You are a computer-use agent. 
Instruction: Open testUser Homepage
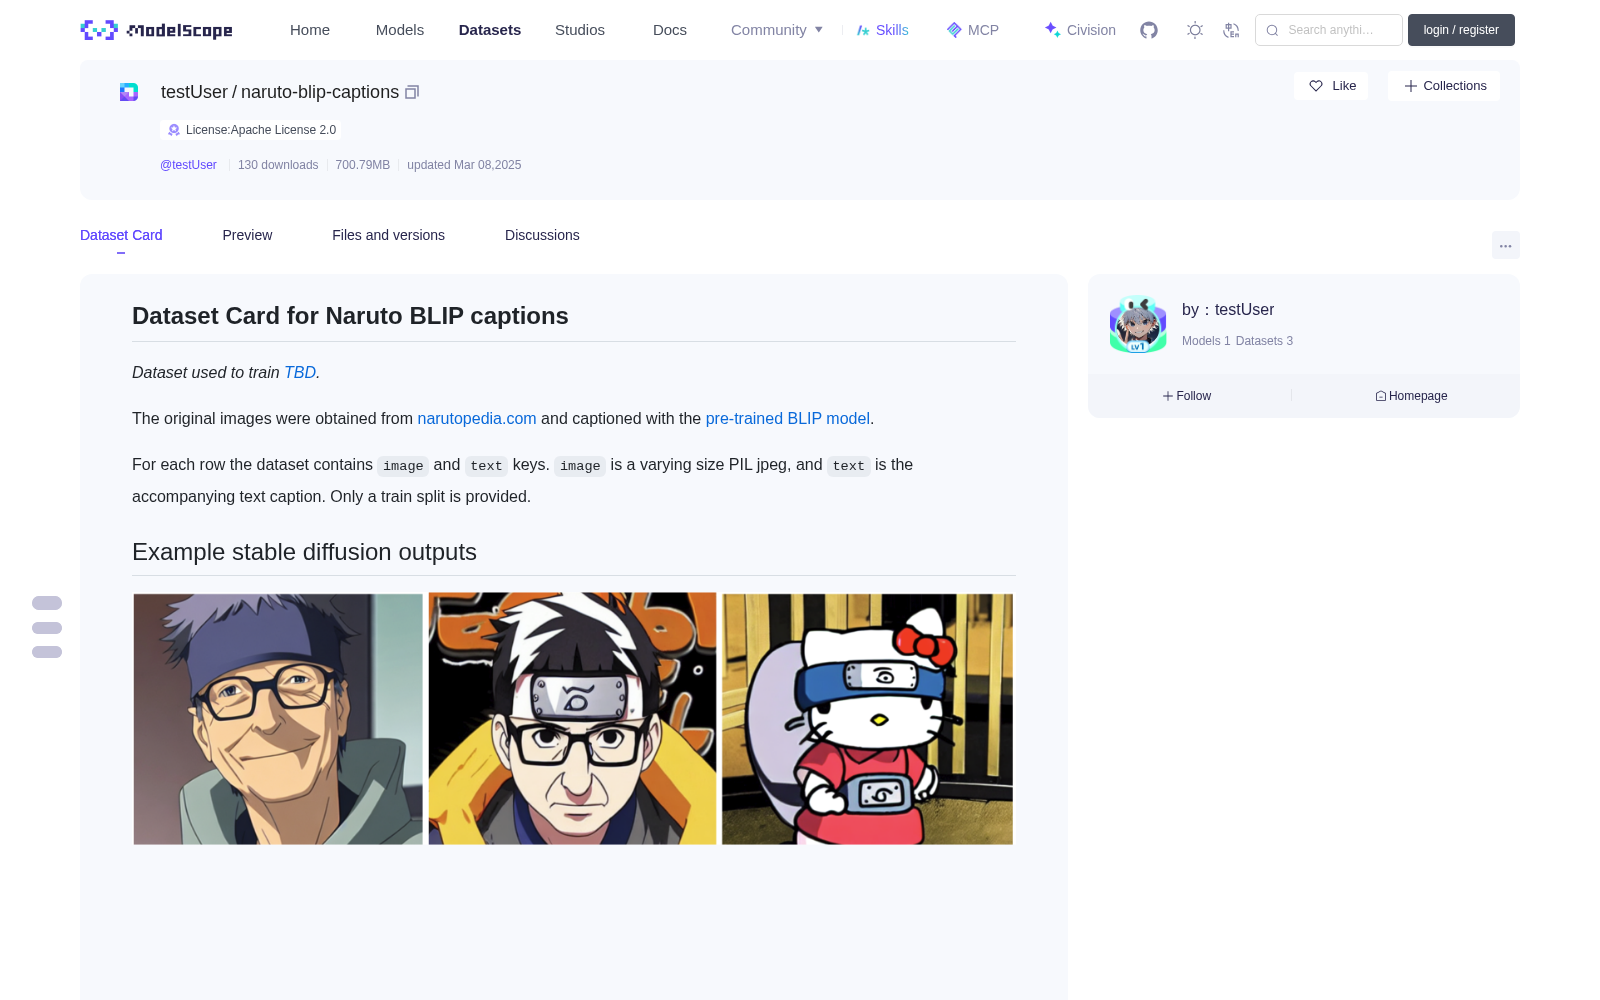point(1411,396)
